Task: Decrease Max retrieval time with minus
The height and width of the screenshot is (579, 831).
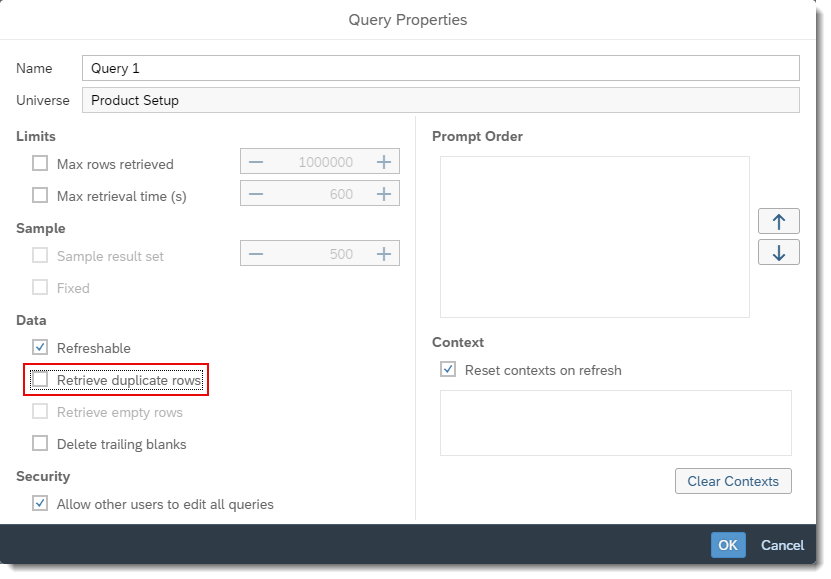Action: [256, 194]
